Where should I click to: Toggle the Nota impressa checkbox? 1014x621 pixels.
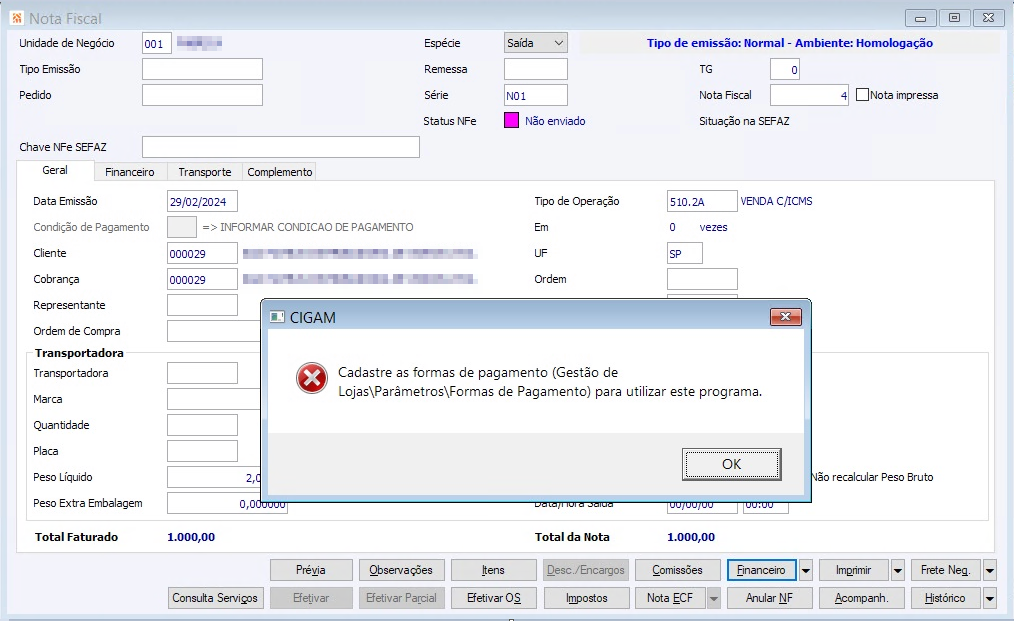tap(862, 95)
